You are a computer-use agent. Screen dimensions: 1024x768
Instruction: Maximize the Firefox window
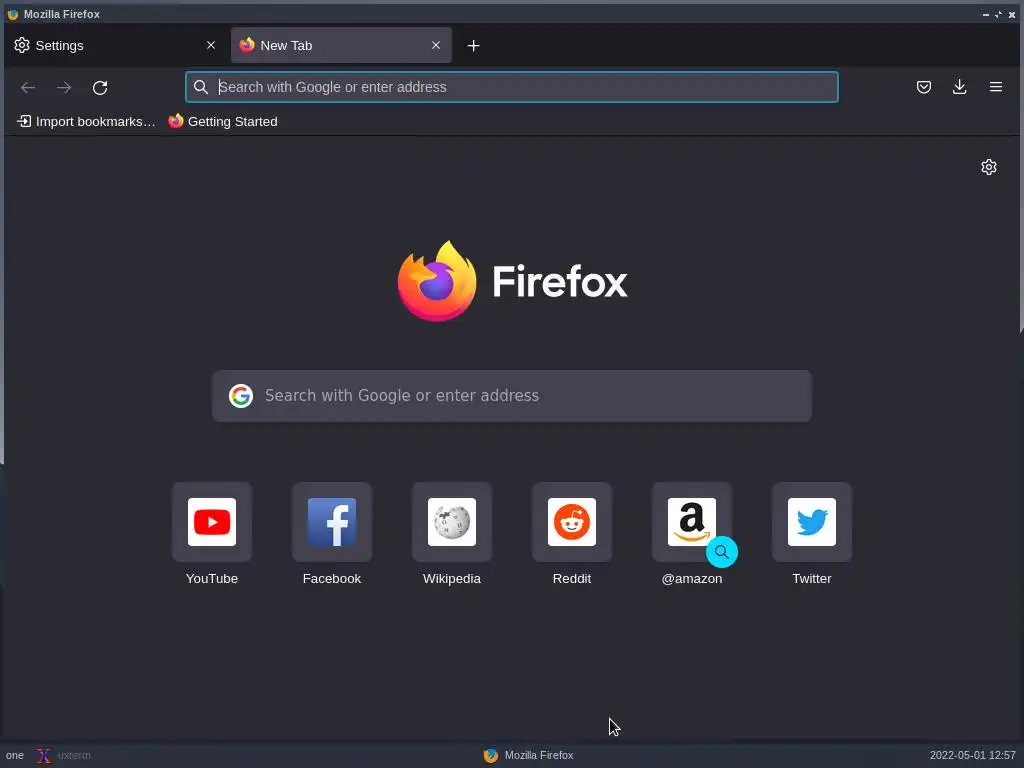999,14
